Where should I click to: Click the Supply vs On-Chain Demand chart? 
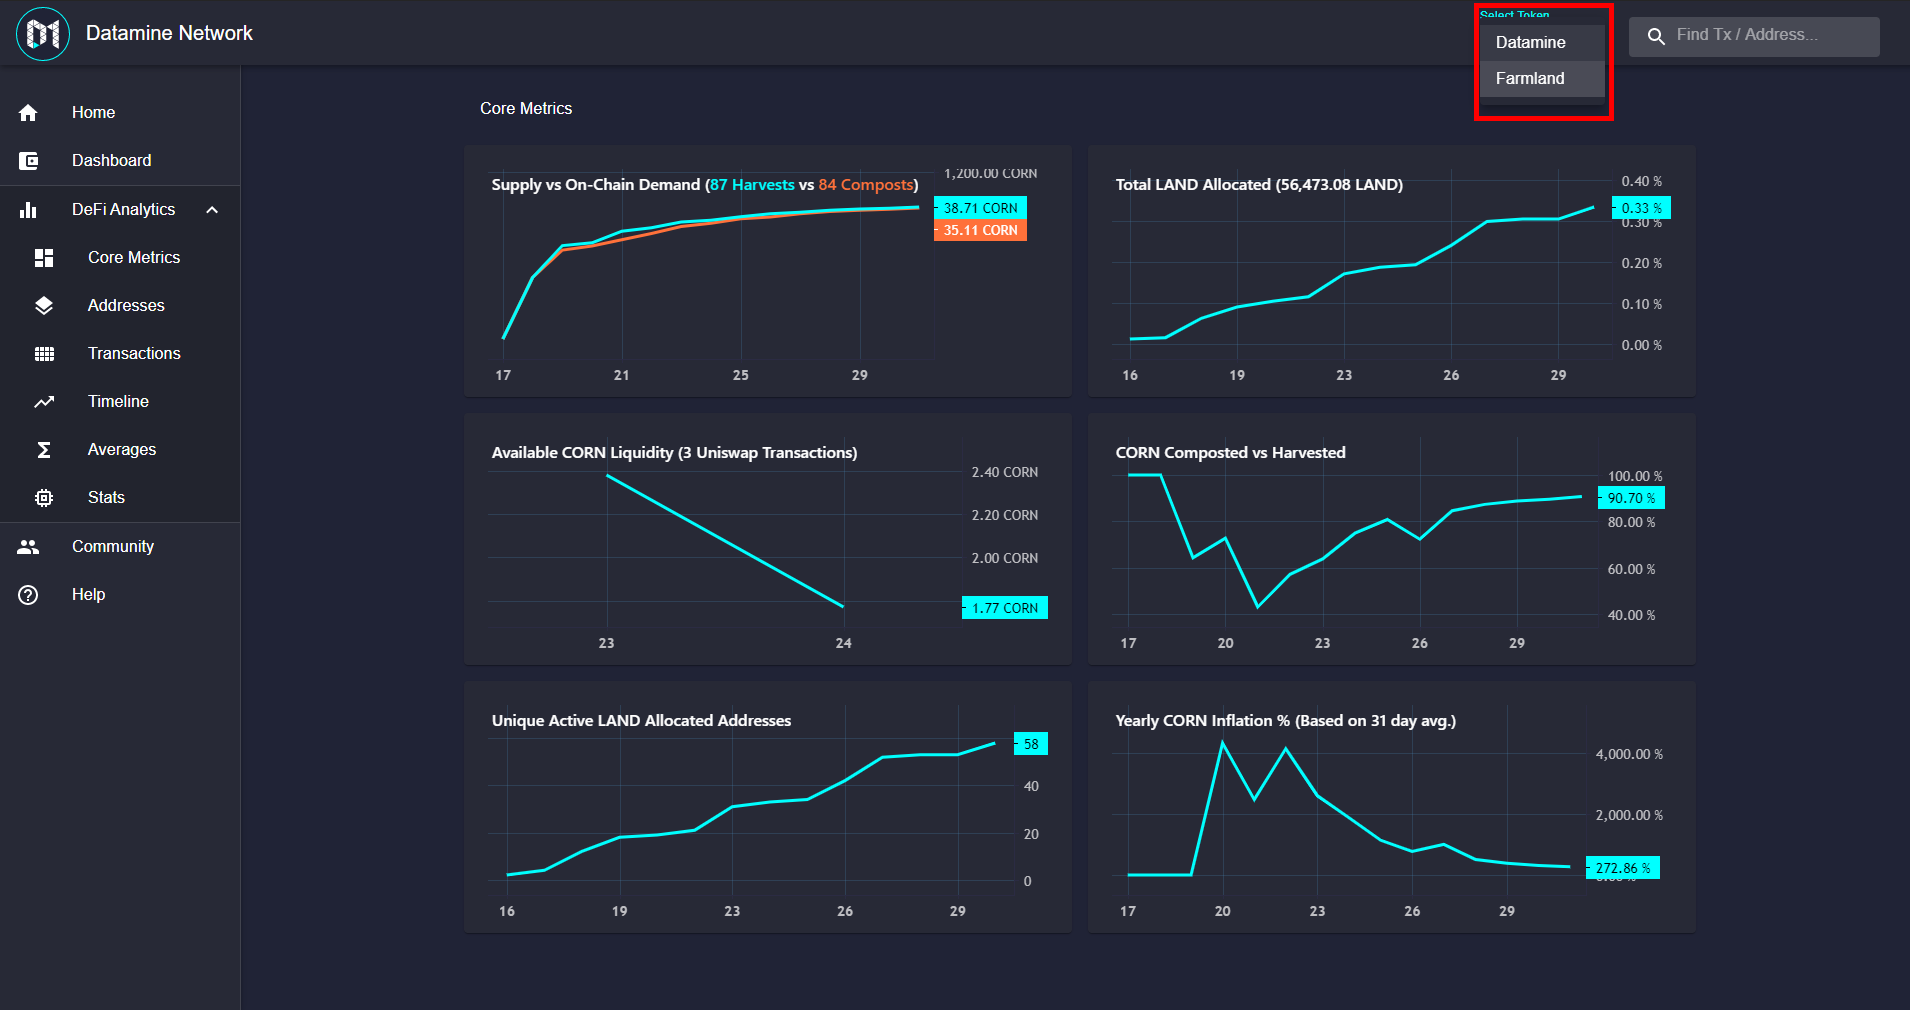[x=768, y=271]
